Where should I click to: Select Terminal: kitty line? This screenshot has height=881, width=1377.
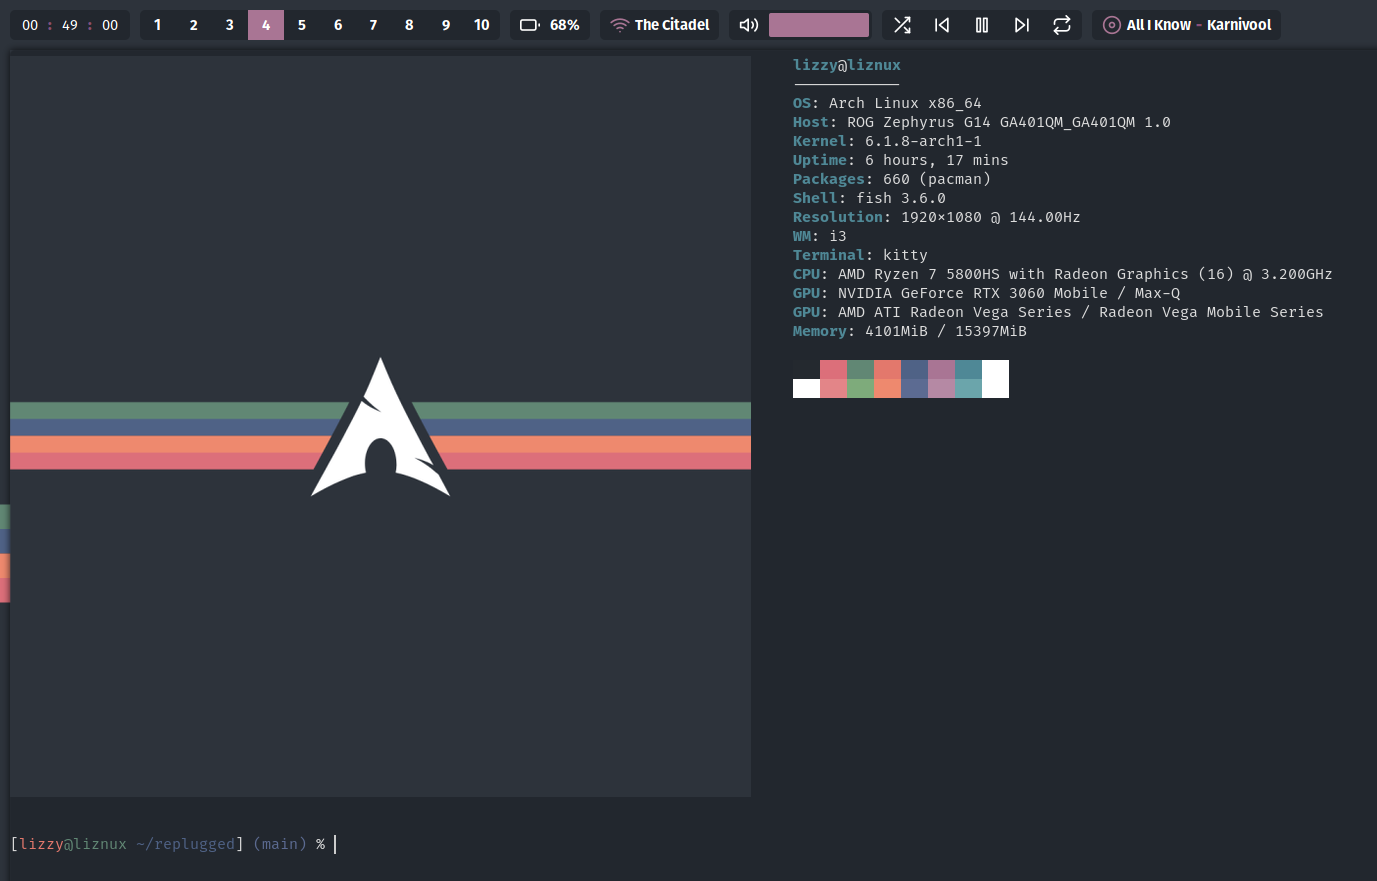(860, 255)
